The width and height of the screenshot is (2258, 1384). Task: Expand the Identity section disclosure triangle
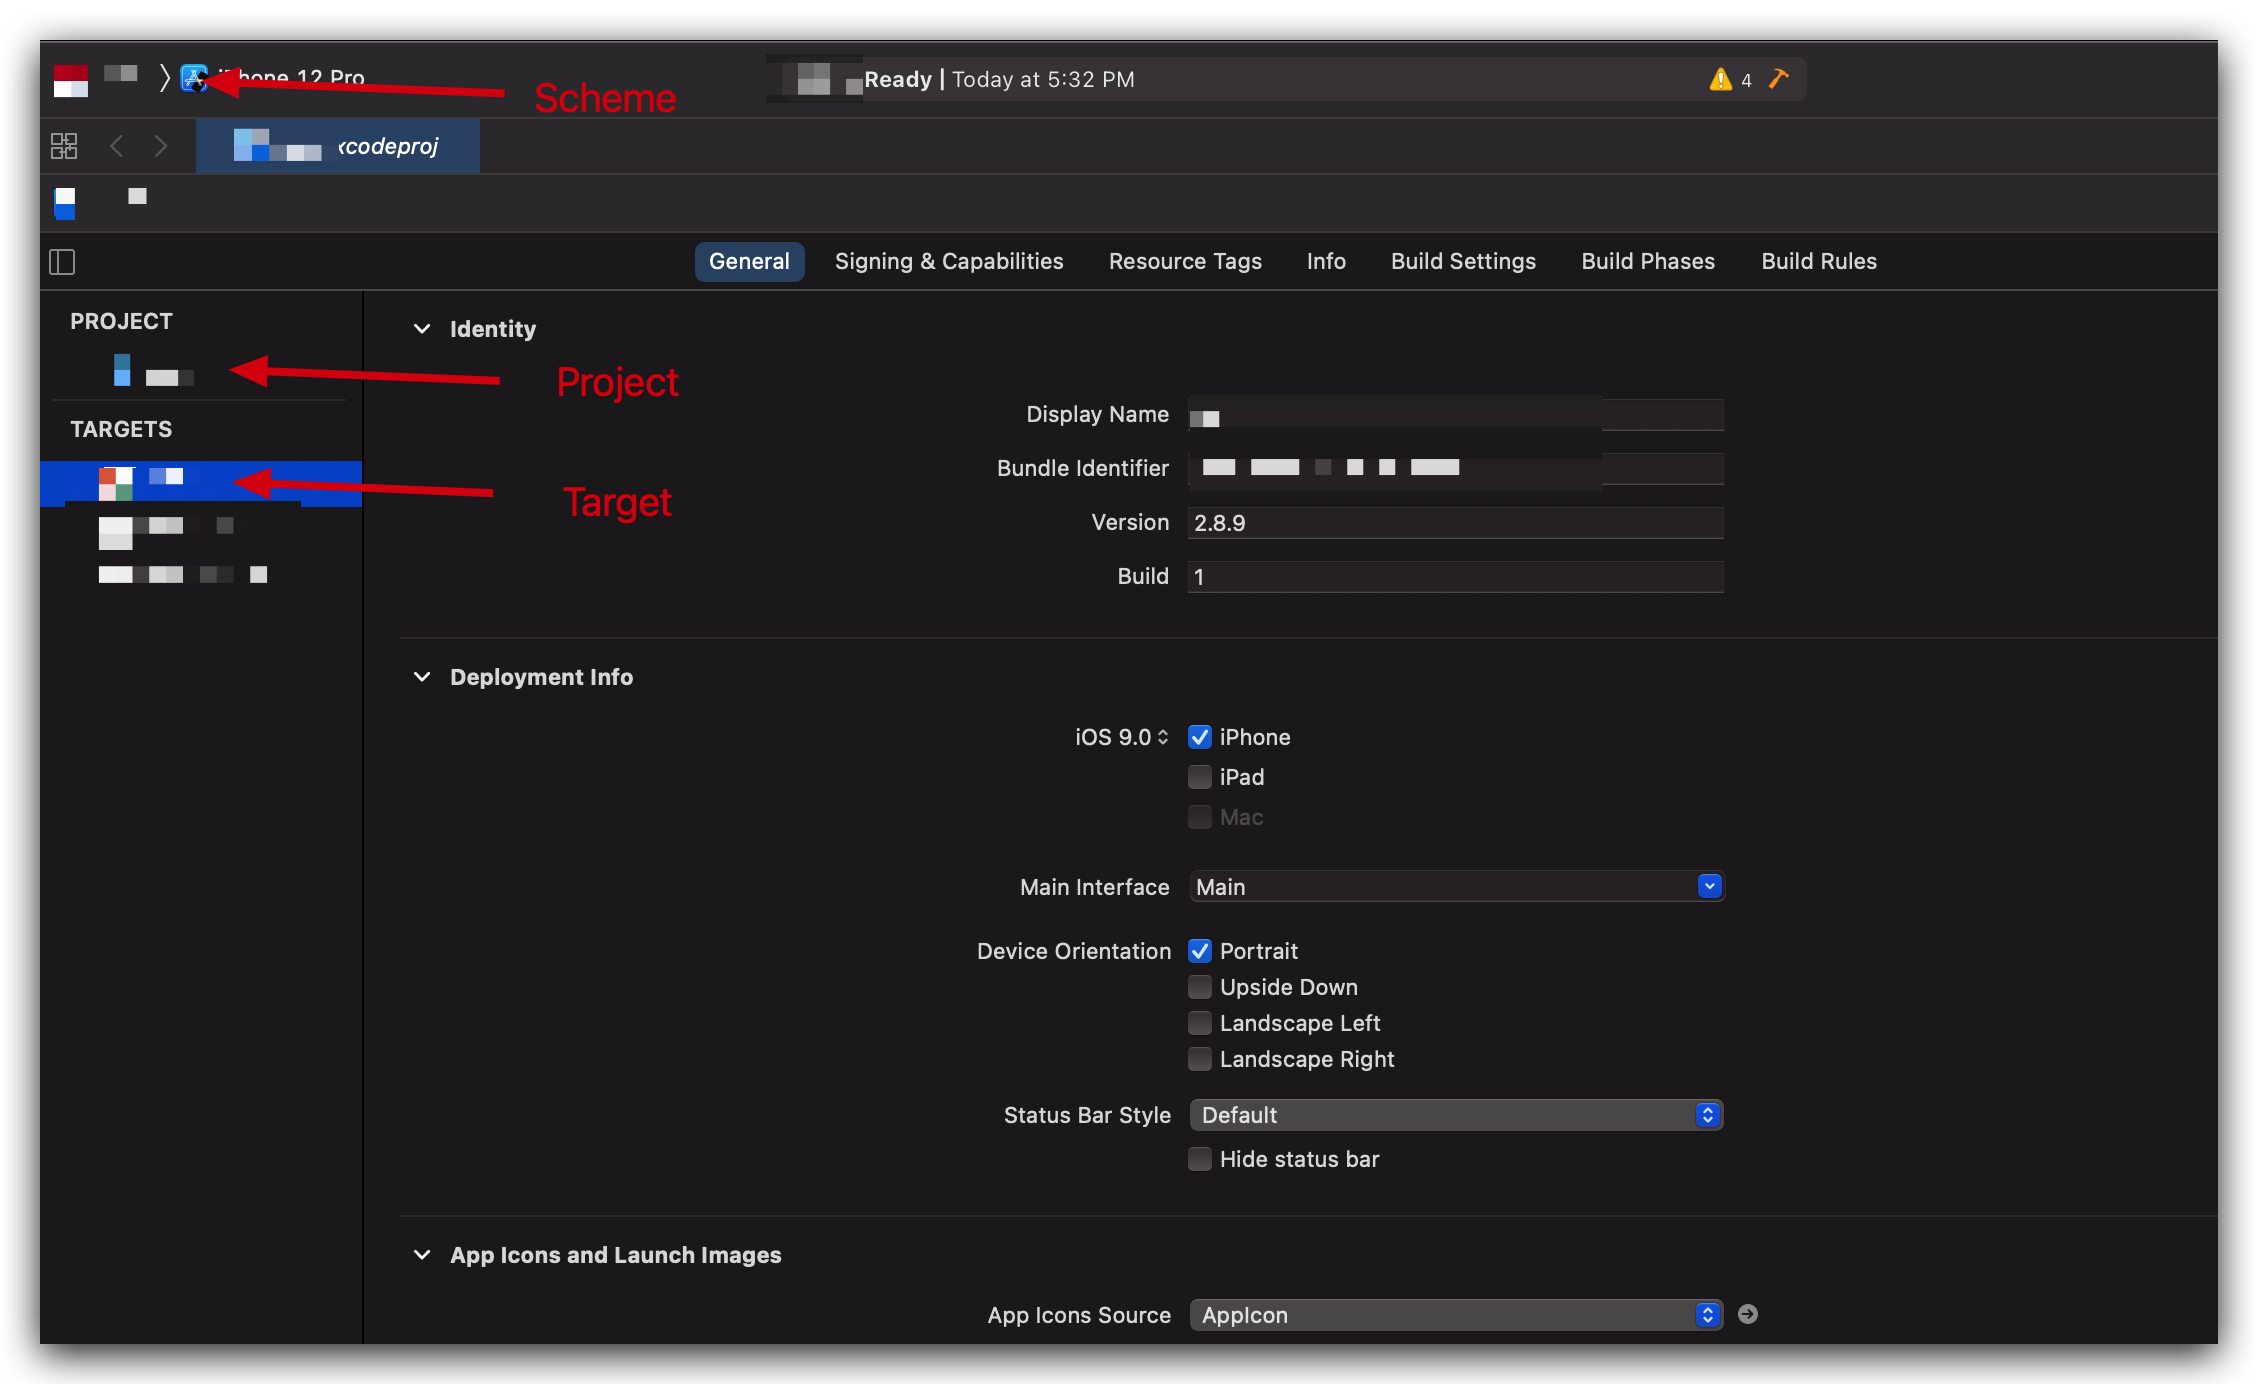pyautogui.click(x=421, y=327)
